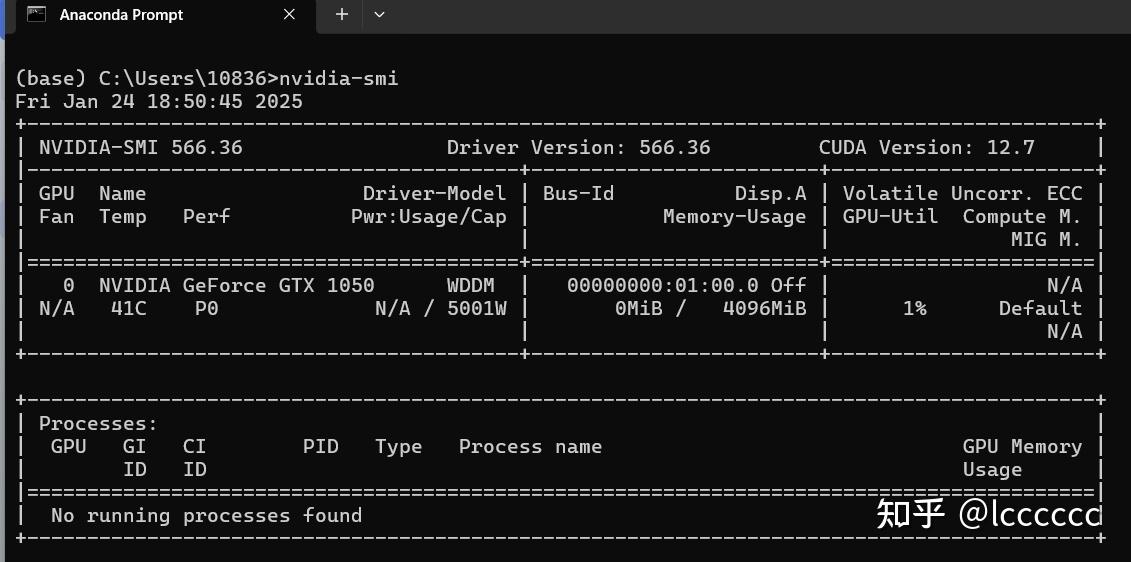The image size is (1131, 562).
Task: Click the Compute M. column header
Action: (x=1022, y=216)
